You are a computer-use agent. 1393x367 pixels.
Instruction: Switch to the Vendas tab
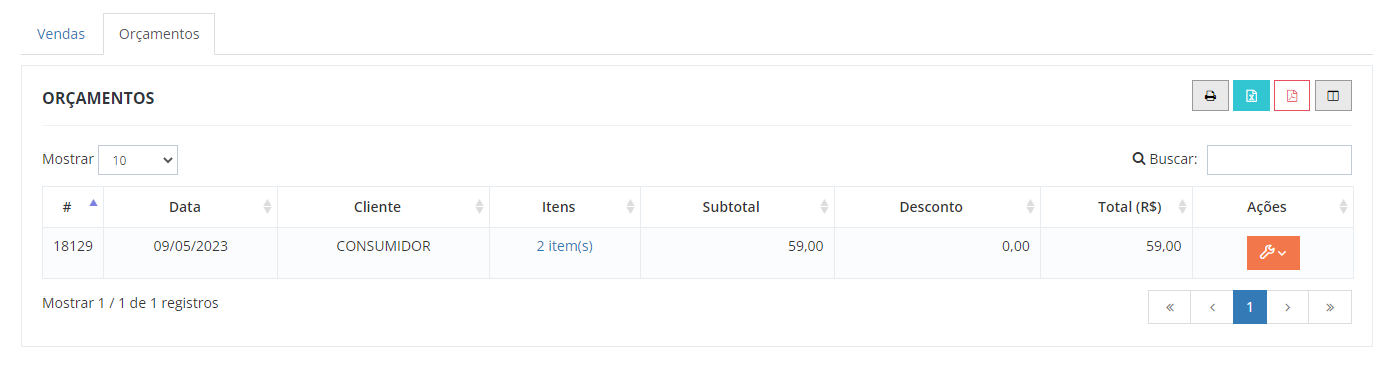[61, 34]
